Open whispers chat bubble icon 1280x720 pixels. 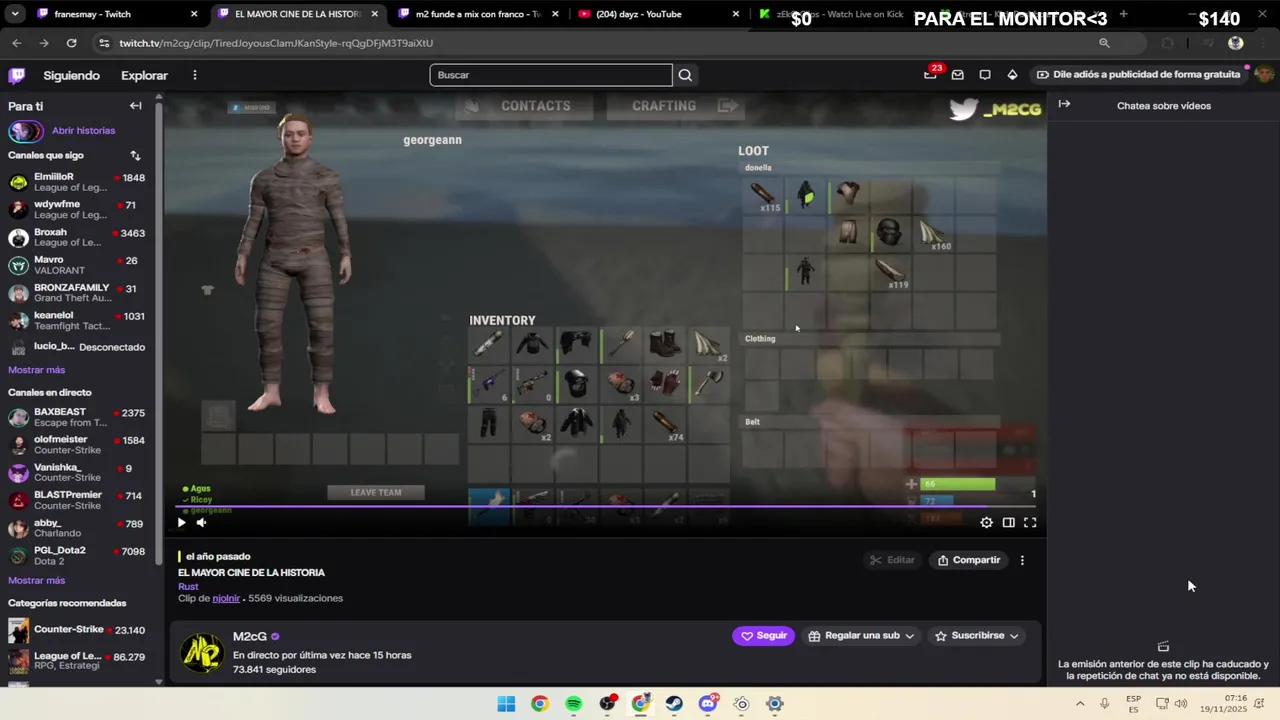[985, 75]
